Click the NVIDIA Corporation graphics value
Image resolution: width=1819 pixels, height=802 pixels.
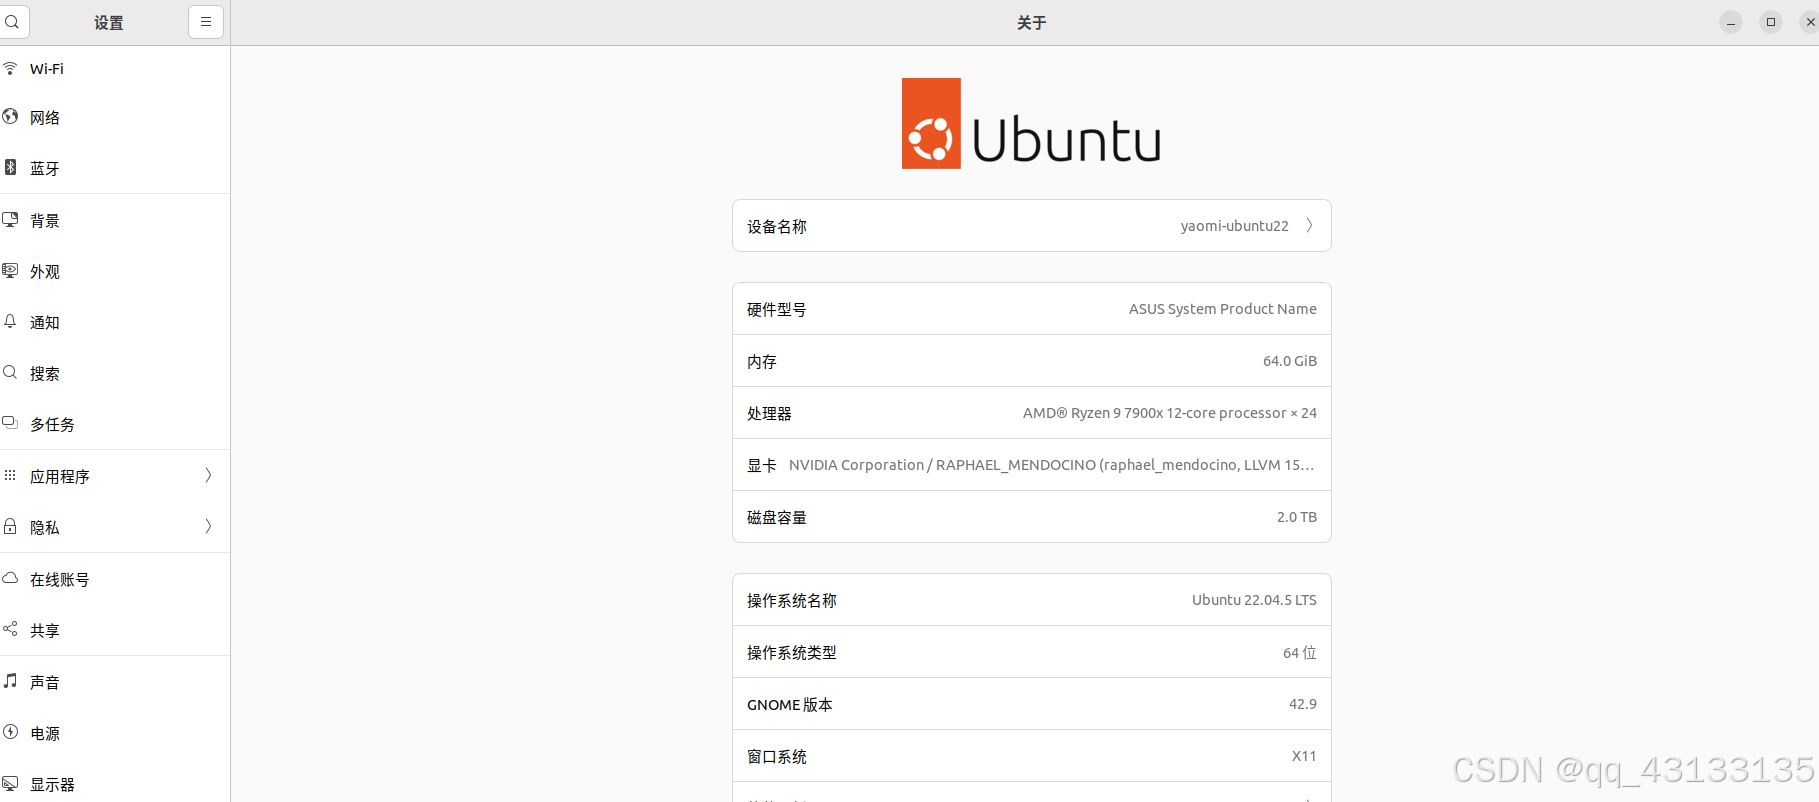coord(1052,465)
